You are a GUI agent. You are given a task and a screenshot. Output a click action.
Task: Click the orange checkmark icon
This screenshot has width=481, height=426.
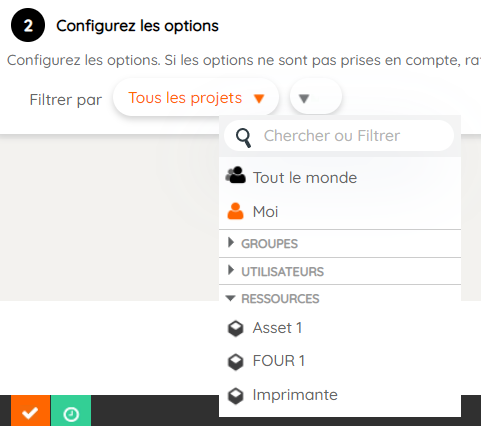(x=30, y=413)
